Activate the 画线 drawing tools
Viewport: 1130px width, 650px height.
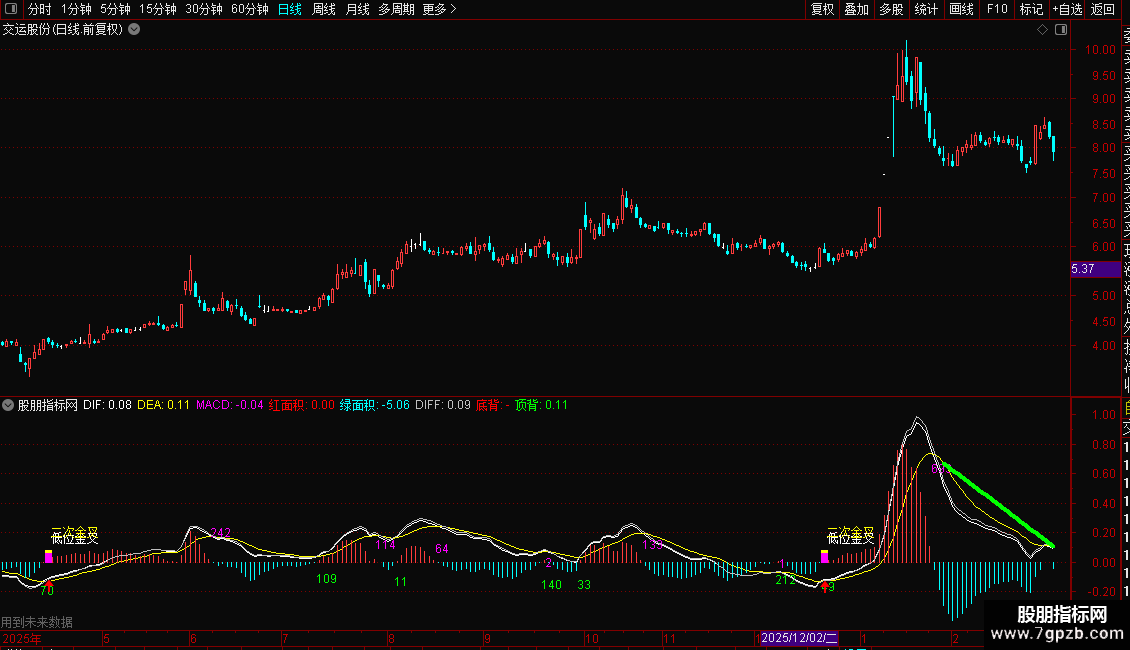coord(961,9)
